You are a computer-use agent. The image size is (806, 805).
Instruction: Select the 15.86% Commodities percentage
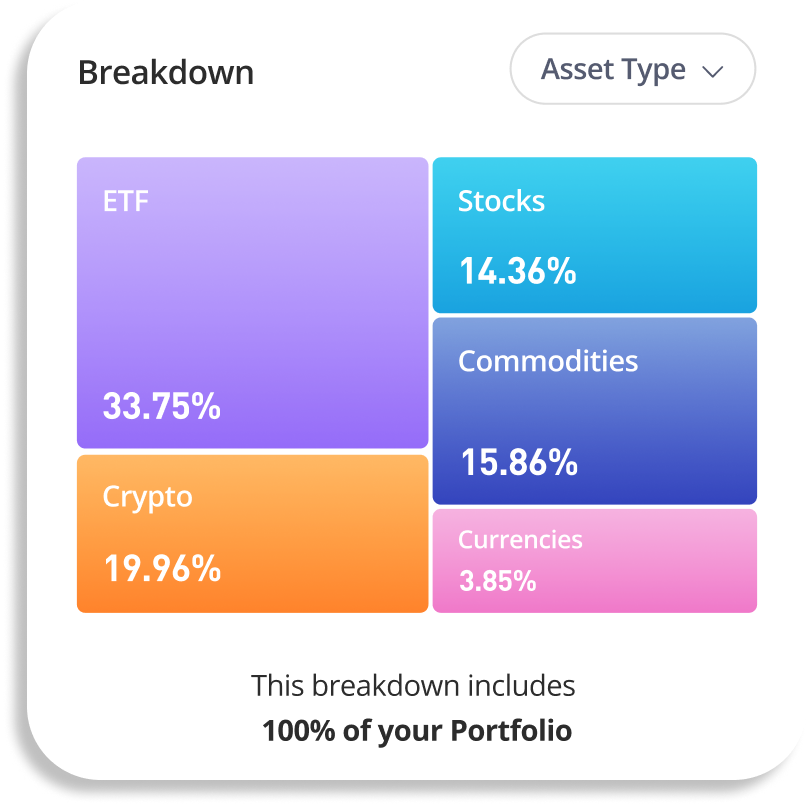click(x=519, y=462)
